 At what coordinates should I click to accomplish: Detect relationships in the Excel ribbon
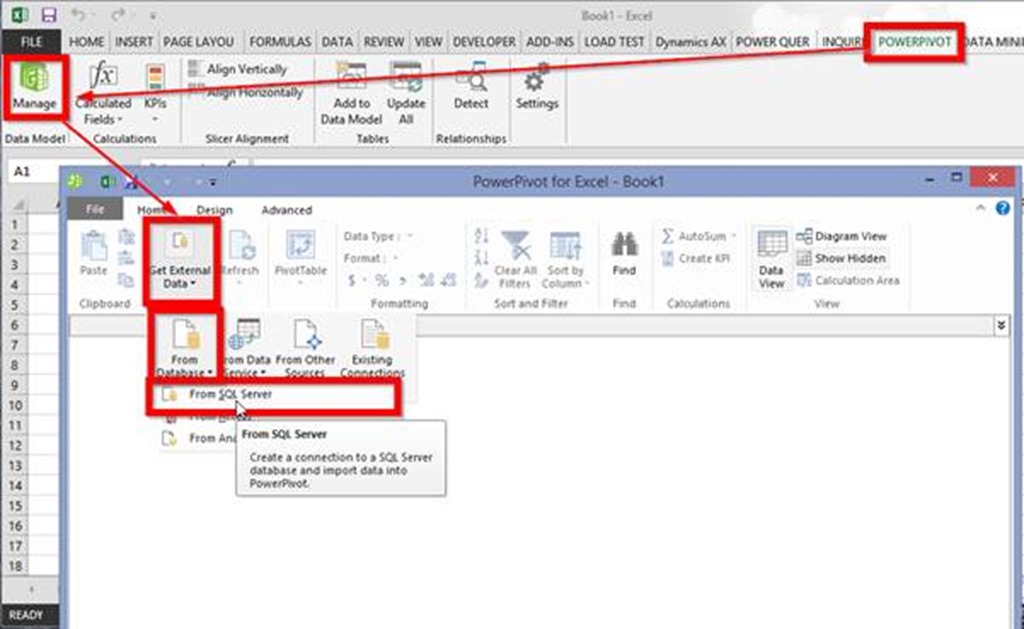tap(471, 87)
